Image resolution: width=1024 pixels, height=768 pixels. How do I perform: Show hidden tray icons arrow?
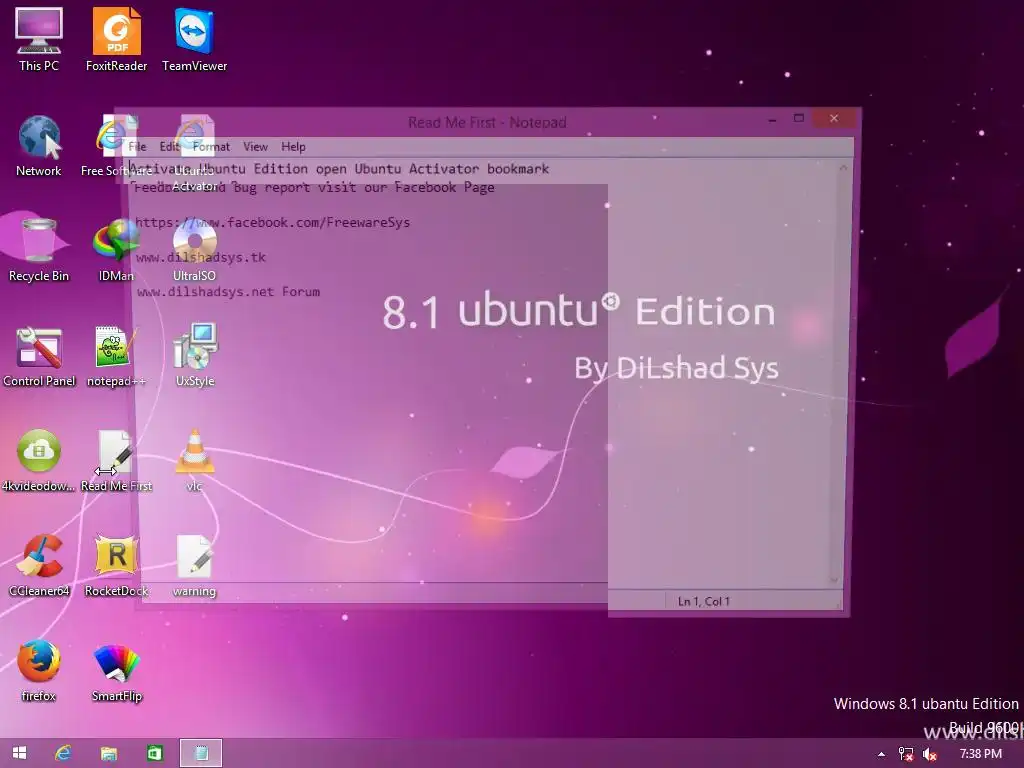pos(882,754)
